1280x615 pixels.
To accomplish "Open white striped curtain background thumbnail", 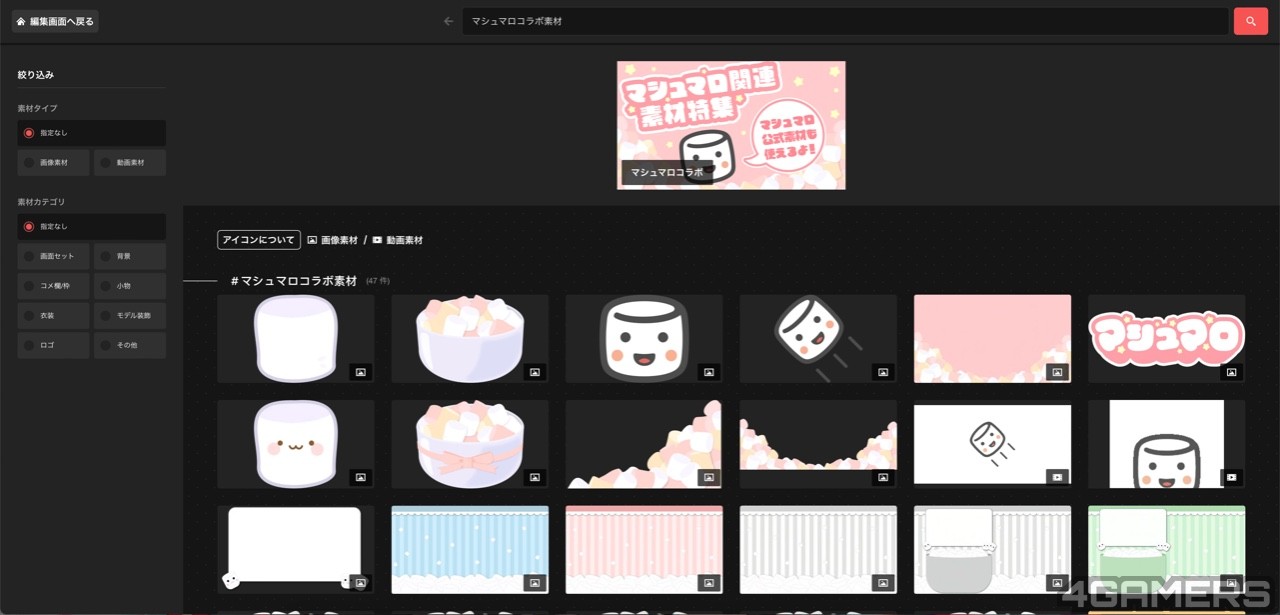I will [818, 549].
